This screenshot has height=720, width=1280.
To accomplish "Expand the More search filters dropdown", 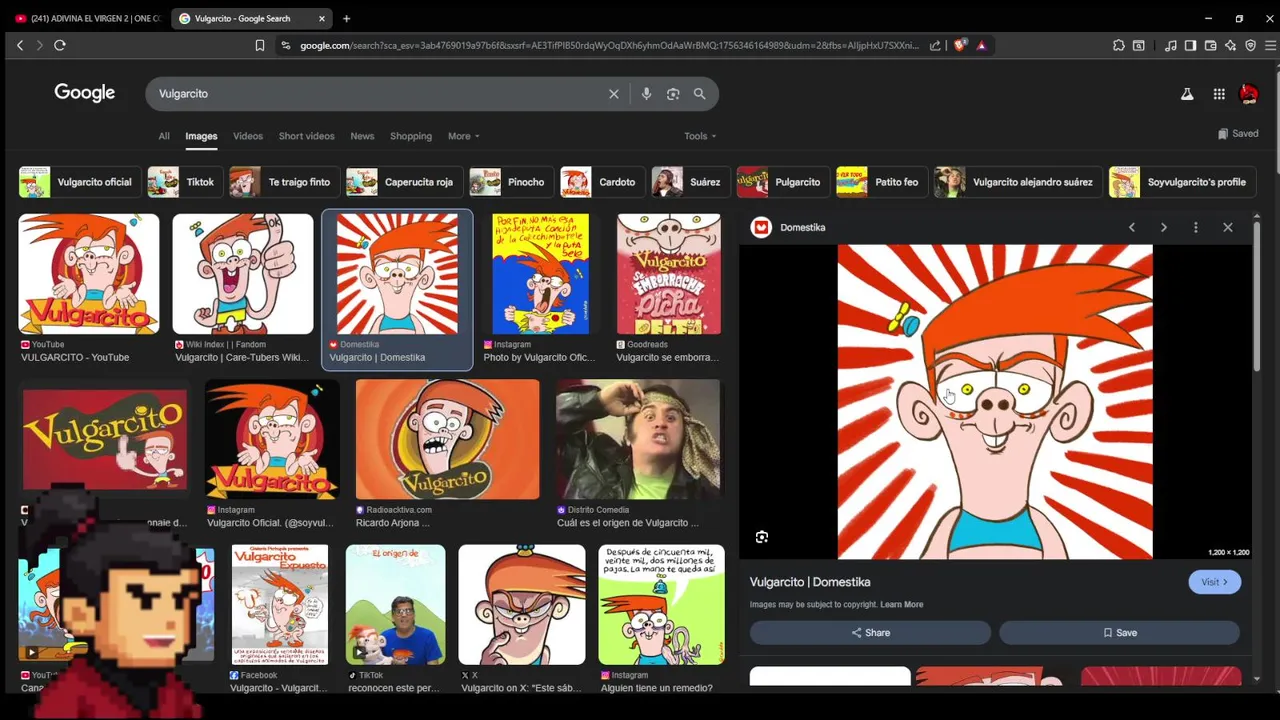I will click(x=464, y=136).
